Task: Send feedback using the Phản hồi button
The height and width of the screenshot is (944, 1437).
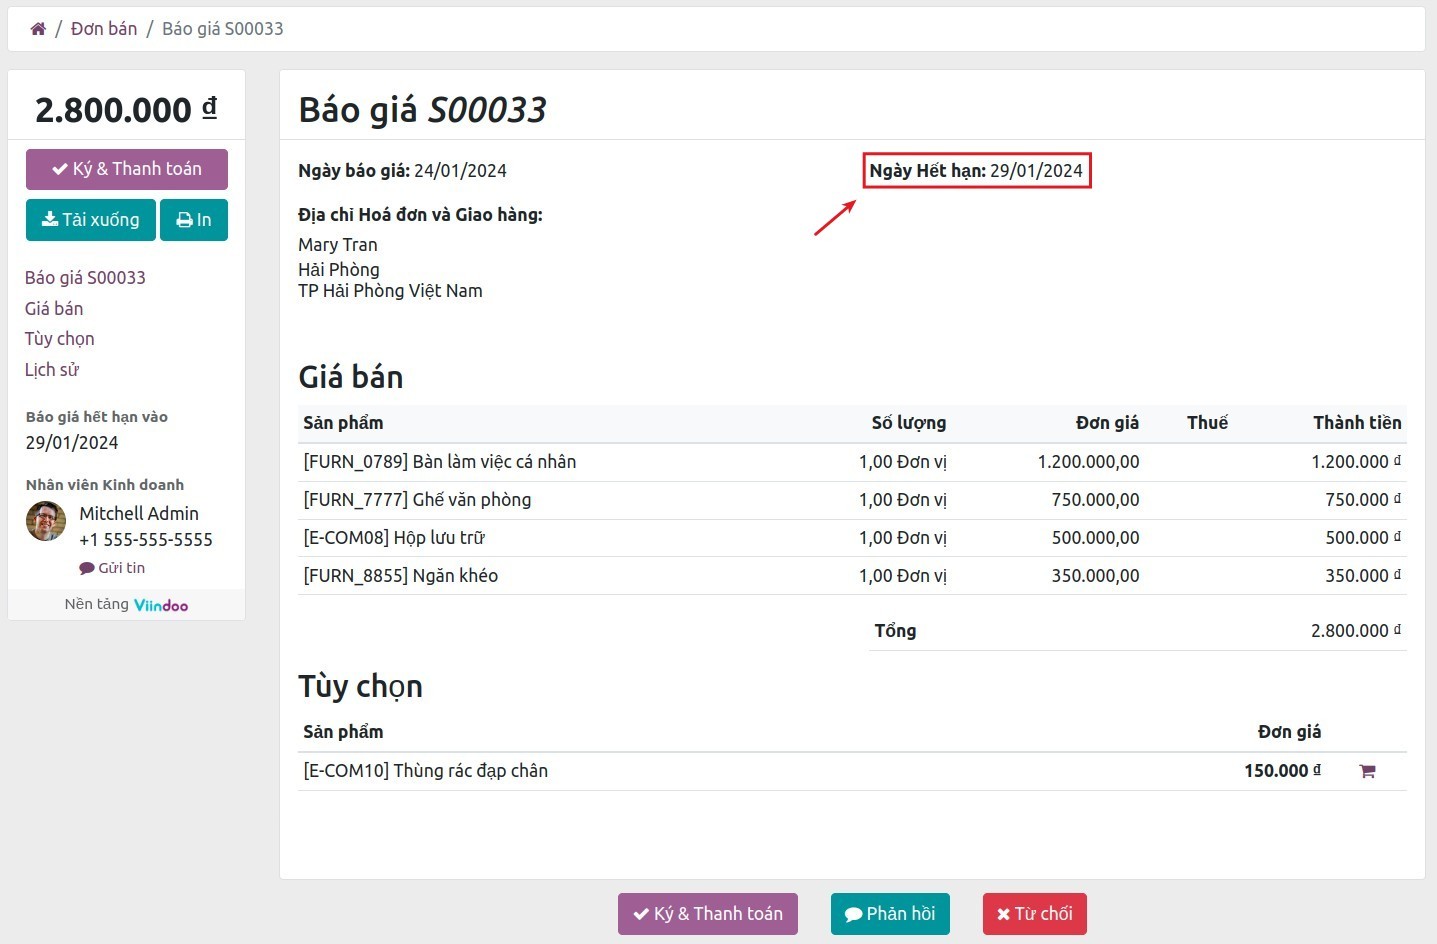Action: [890, 913]
